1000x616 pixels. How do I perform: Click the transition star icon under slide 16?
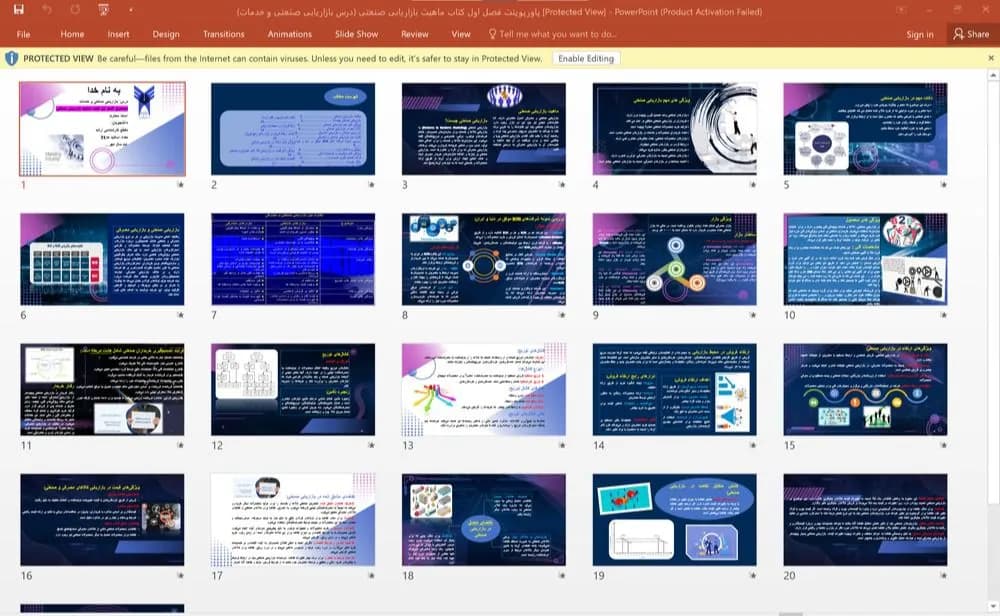(180, 575)
